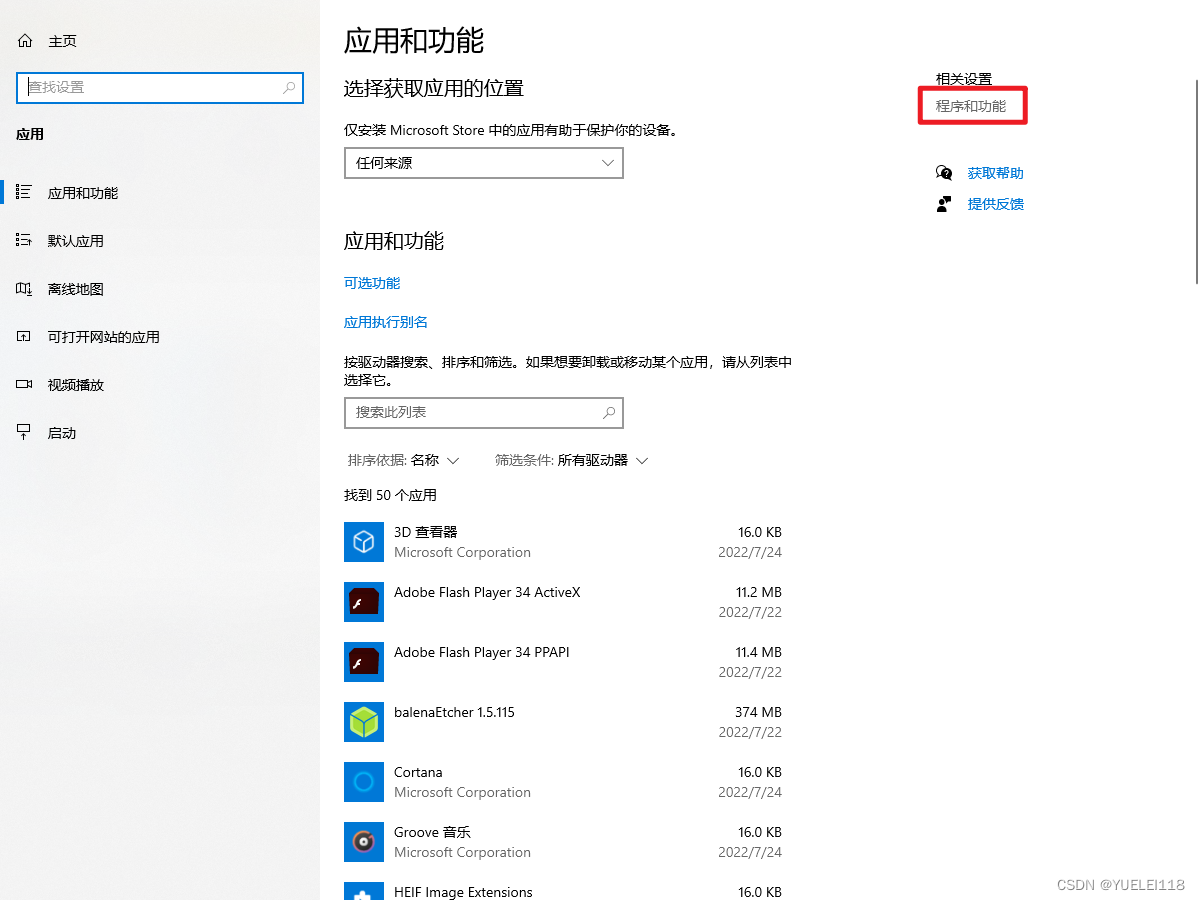
Task: Click Adobe Flash Player 34 PPAPI icon
Action: coord(364,662)
